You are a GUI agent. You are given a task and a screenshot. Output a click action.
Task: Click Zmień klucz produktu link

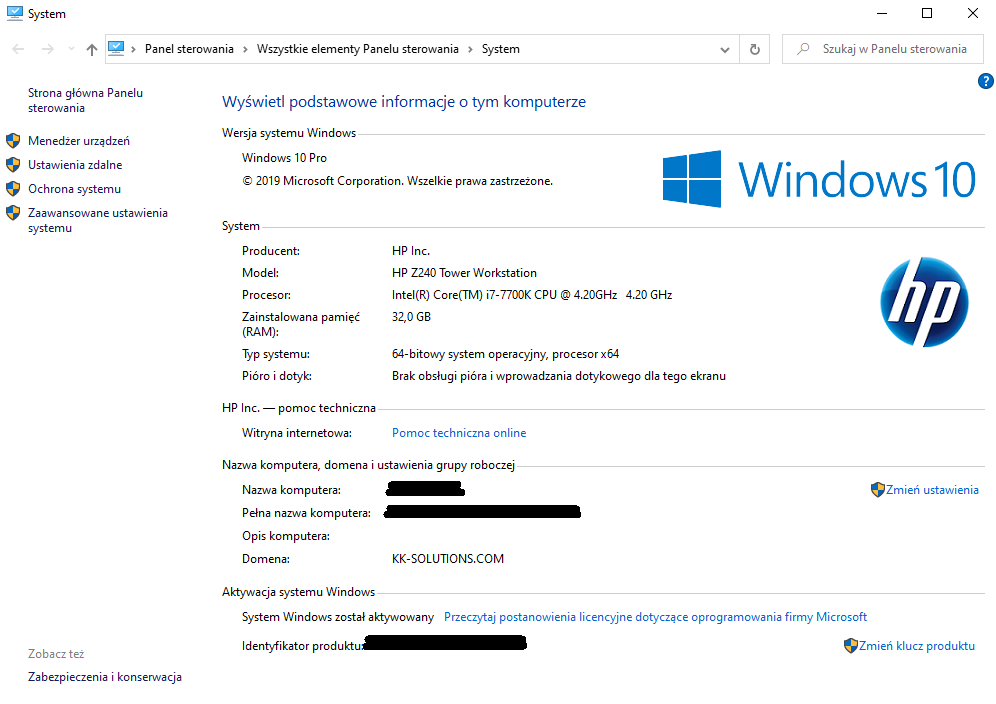917,646
